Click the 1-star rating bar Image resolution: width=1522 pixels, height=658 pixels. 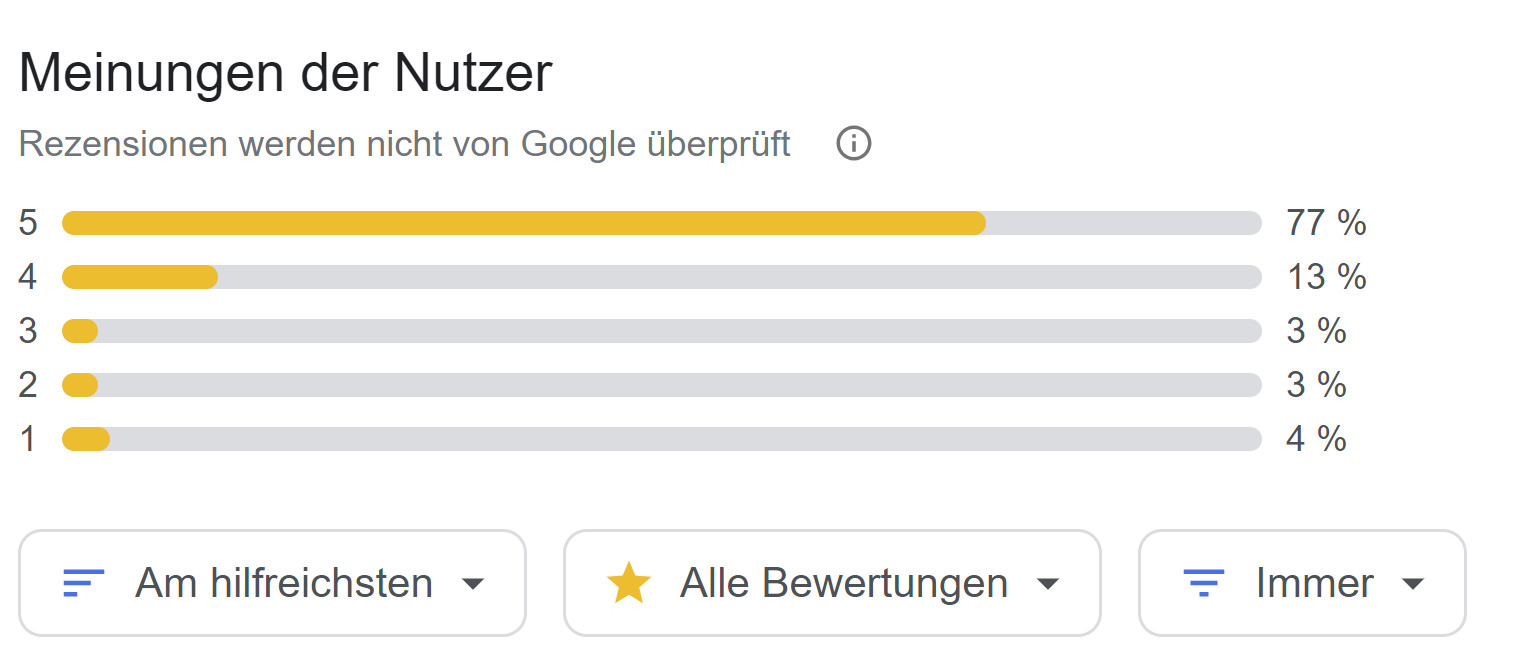click(662, 439)
